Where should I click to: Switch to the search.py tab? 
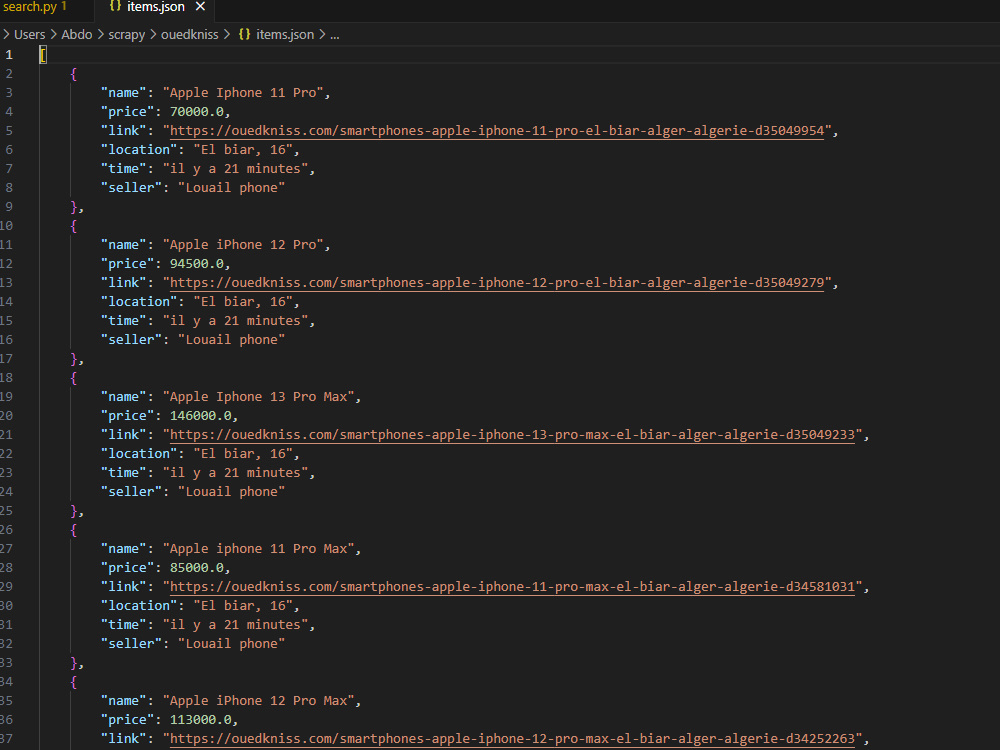point(35,7)
